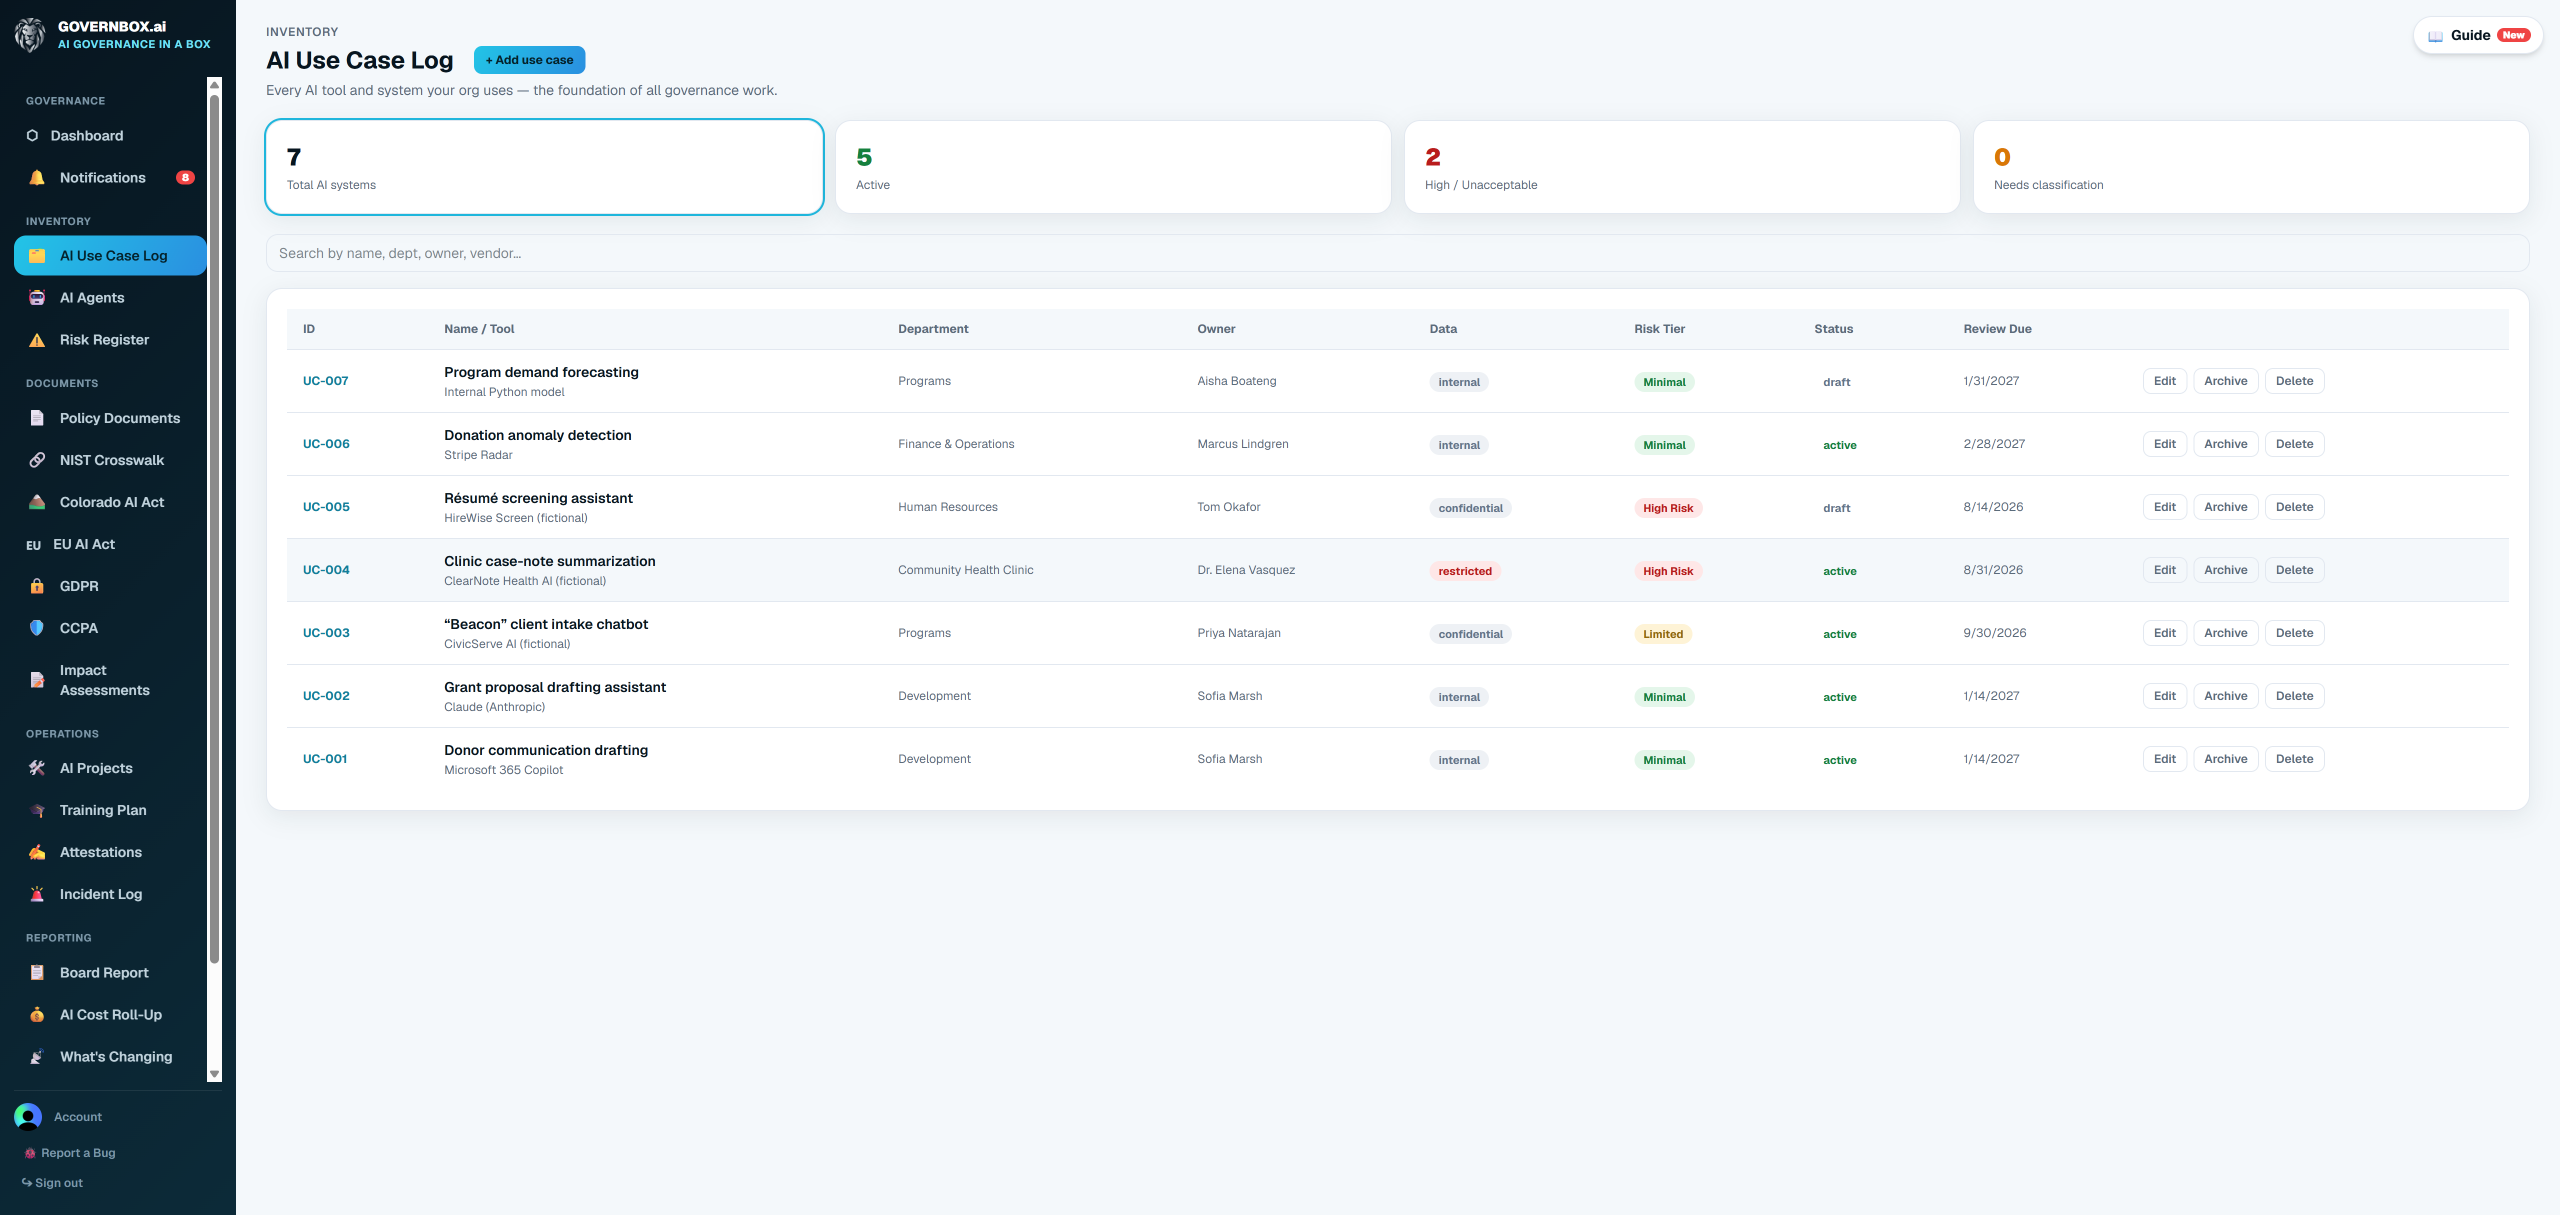Open the Notifications bell icon
This screenshot has height=1215, width=2560.
pos(37,178)
